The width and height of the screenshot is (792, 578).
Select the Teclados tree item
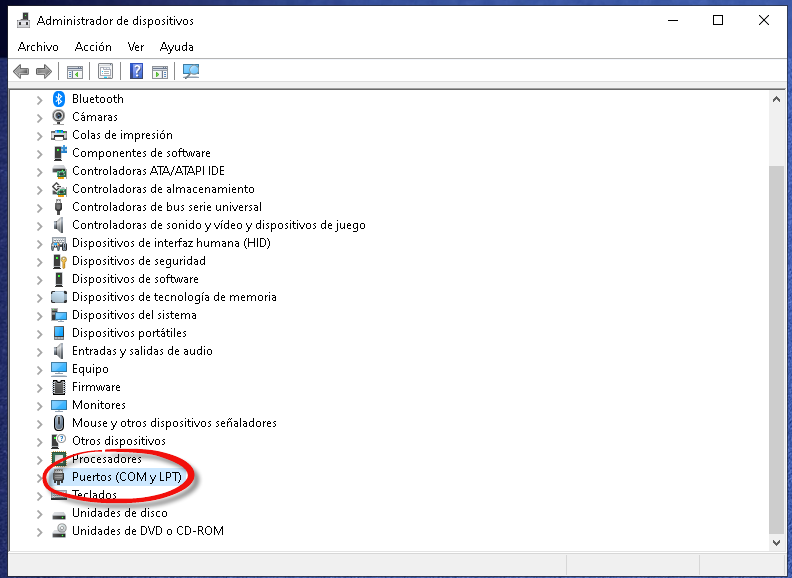tap(94, 495)
